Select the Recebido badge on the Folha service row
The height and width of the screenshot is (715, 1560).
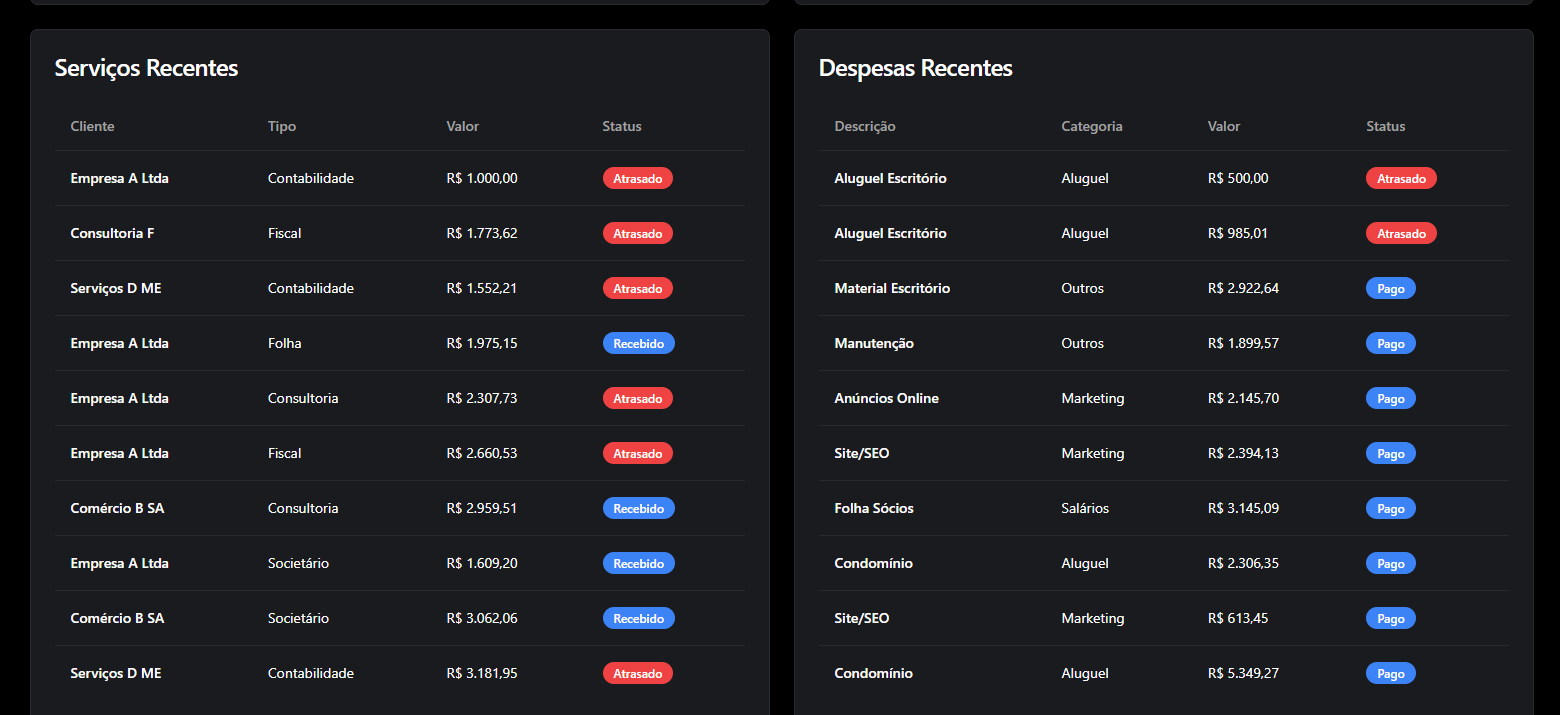pyautogui.click(x=638, y=343)
